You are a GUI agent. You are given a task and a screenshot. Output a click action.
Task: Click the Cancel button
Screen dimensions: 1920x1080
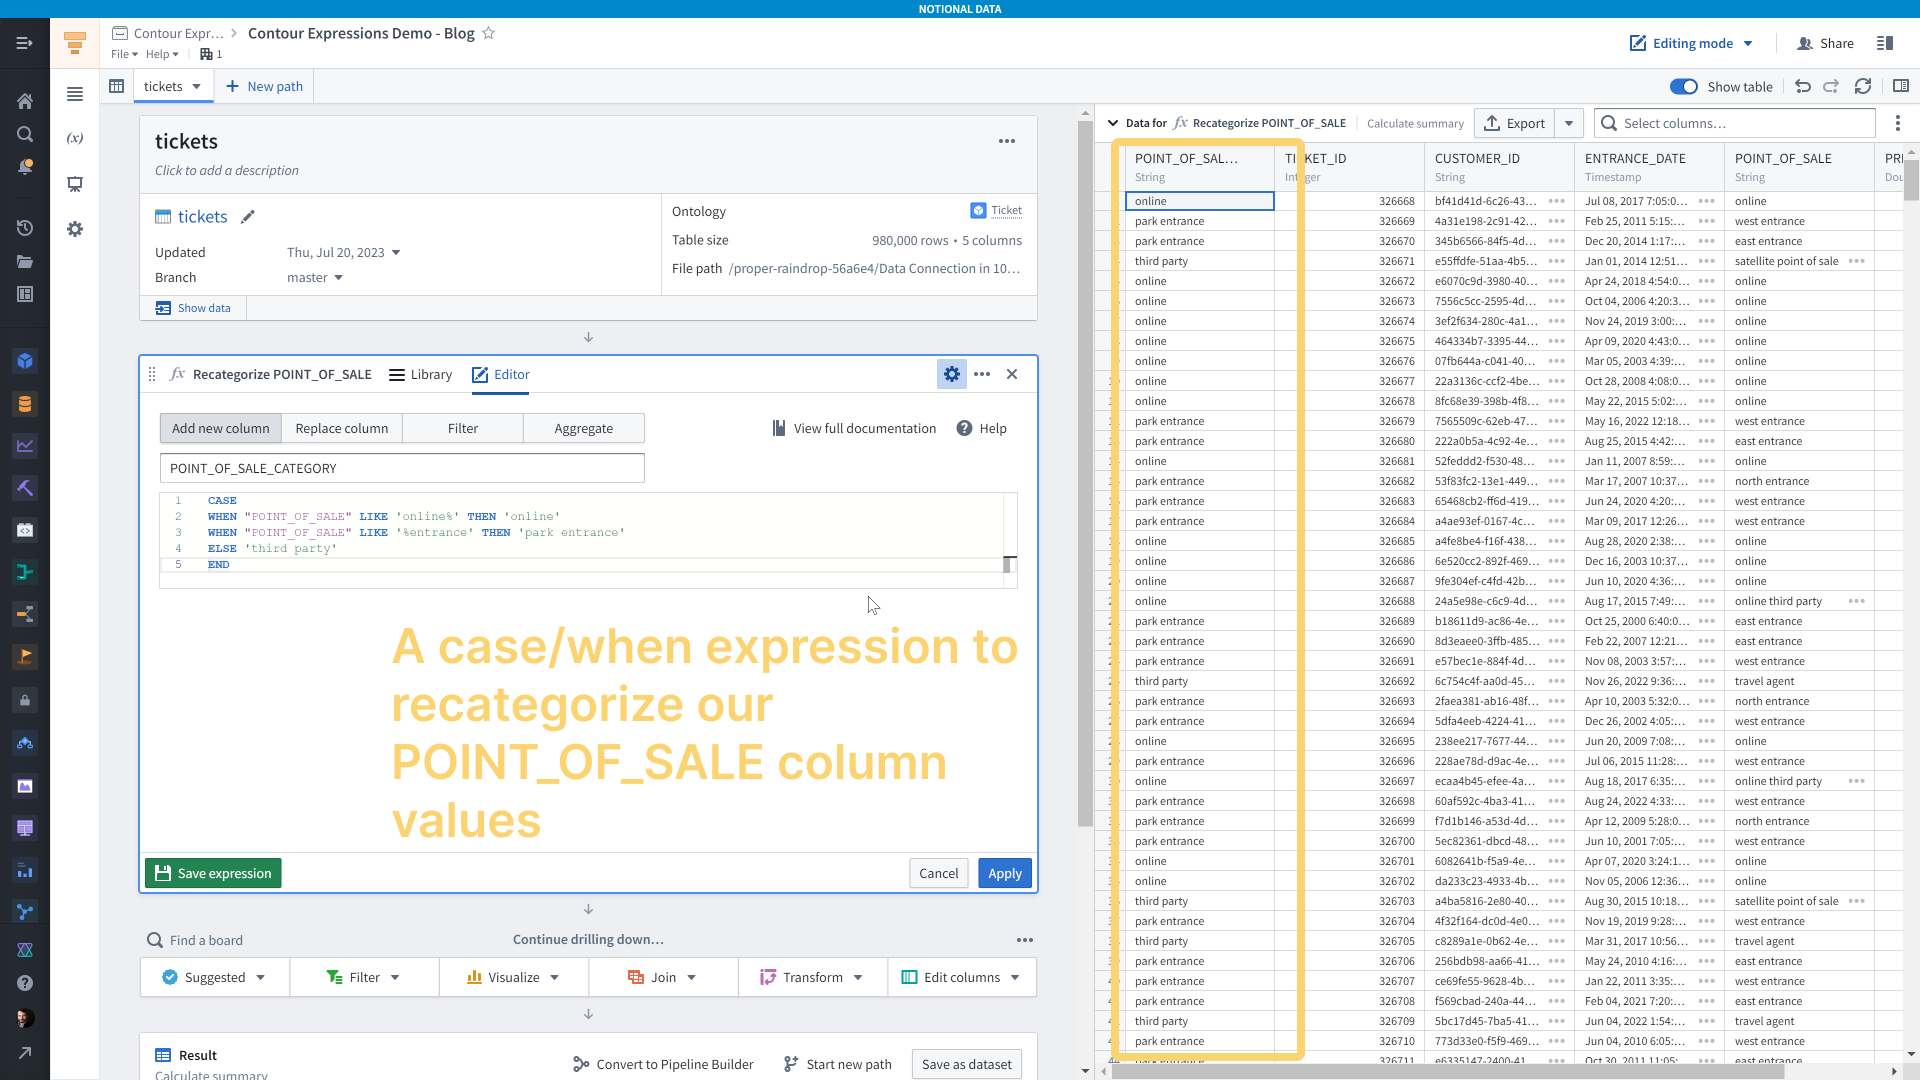(x=939, y=873)
